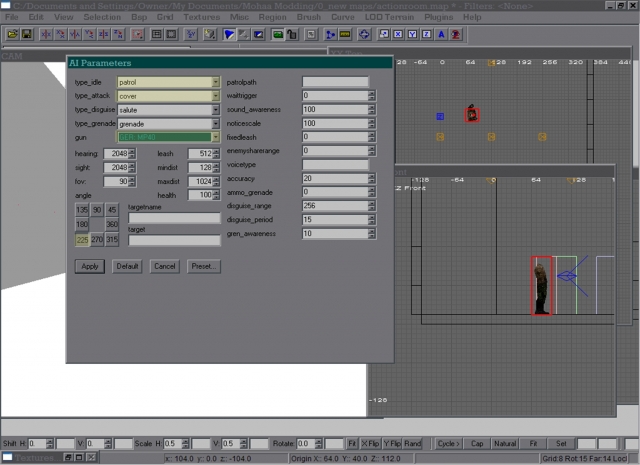The image size is (640, 465).
Task: Click the red dotted select-complete-tall toolbar icon
Action: tap(137, 34)
